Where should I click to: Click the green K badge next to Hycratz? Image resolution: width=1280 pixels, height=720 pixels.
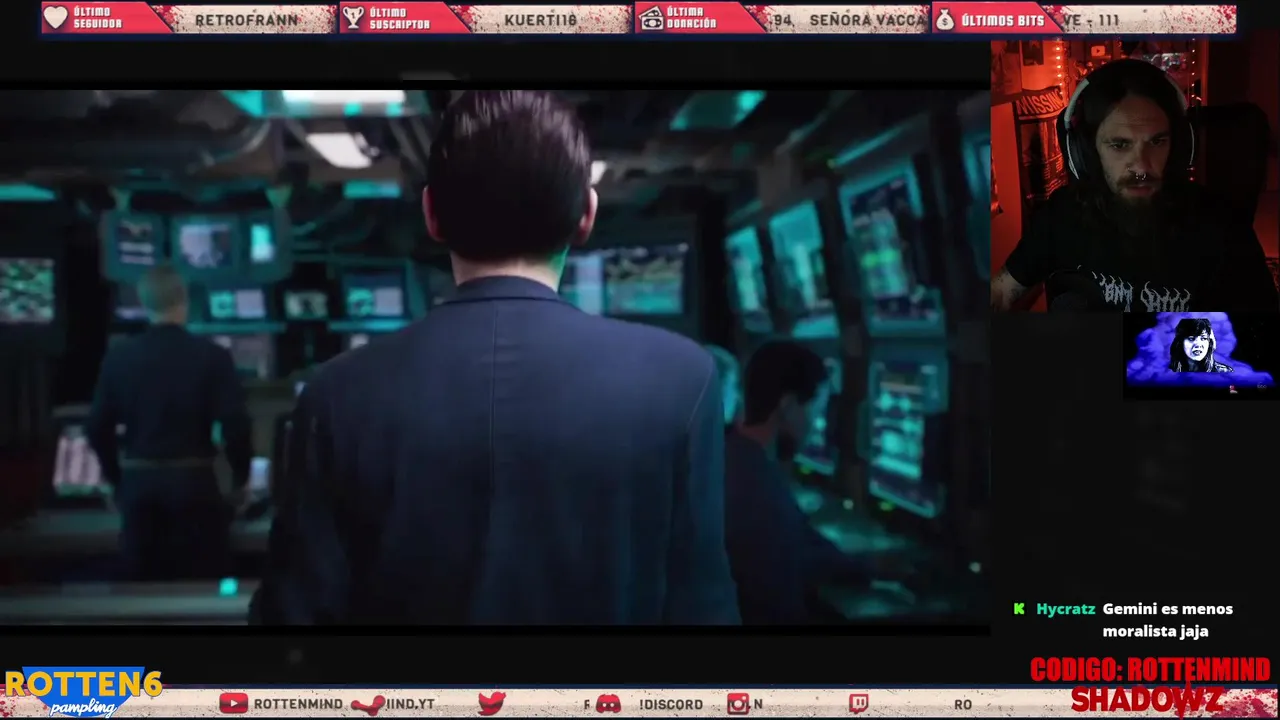coord(1019,609)
